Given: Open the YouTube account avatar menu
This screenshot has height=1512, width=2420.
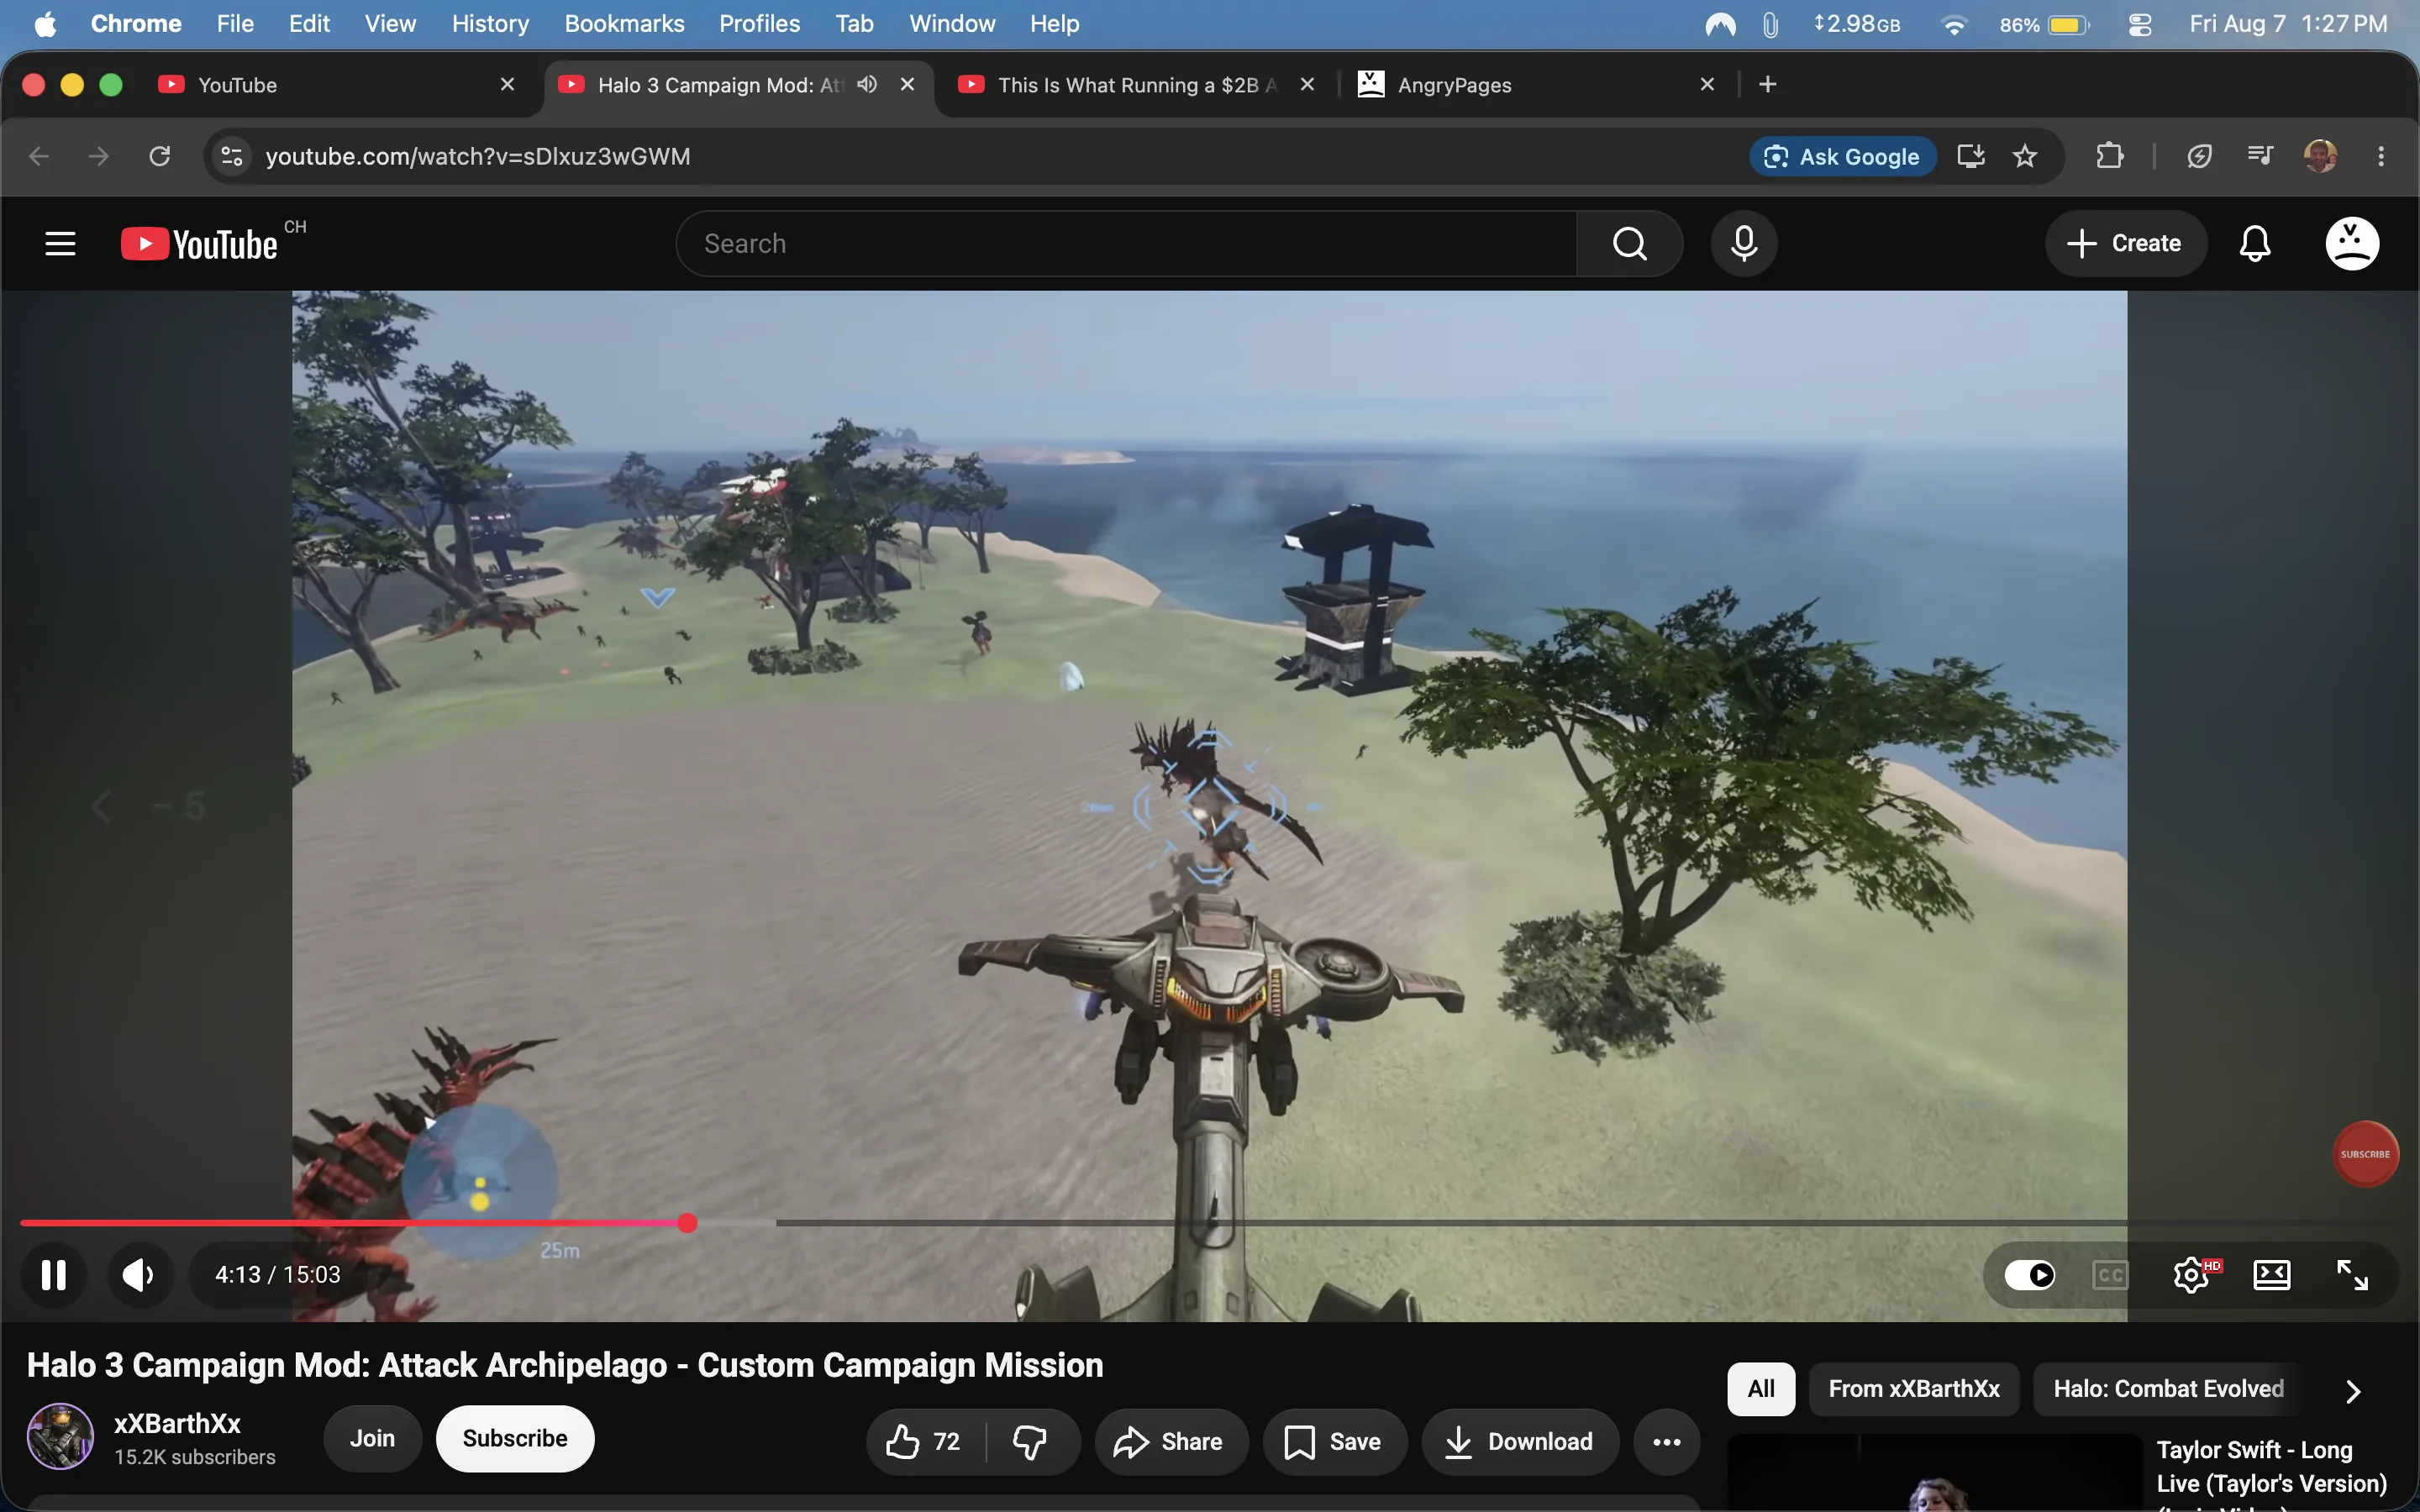Looking at the screenshot, I should coord(2351,243).
